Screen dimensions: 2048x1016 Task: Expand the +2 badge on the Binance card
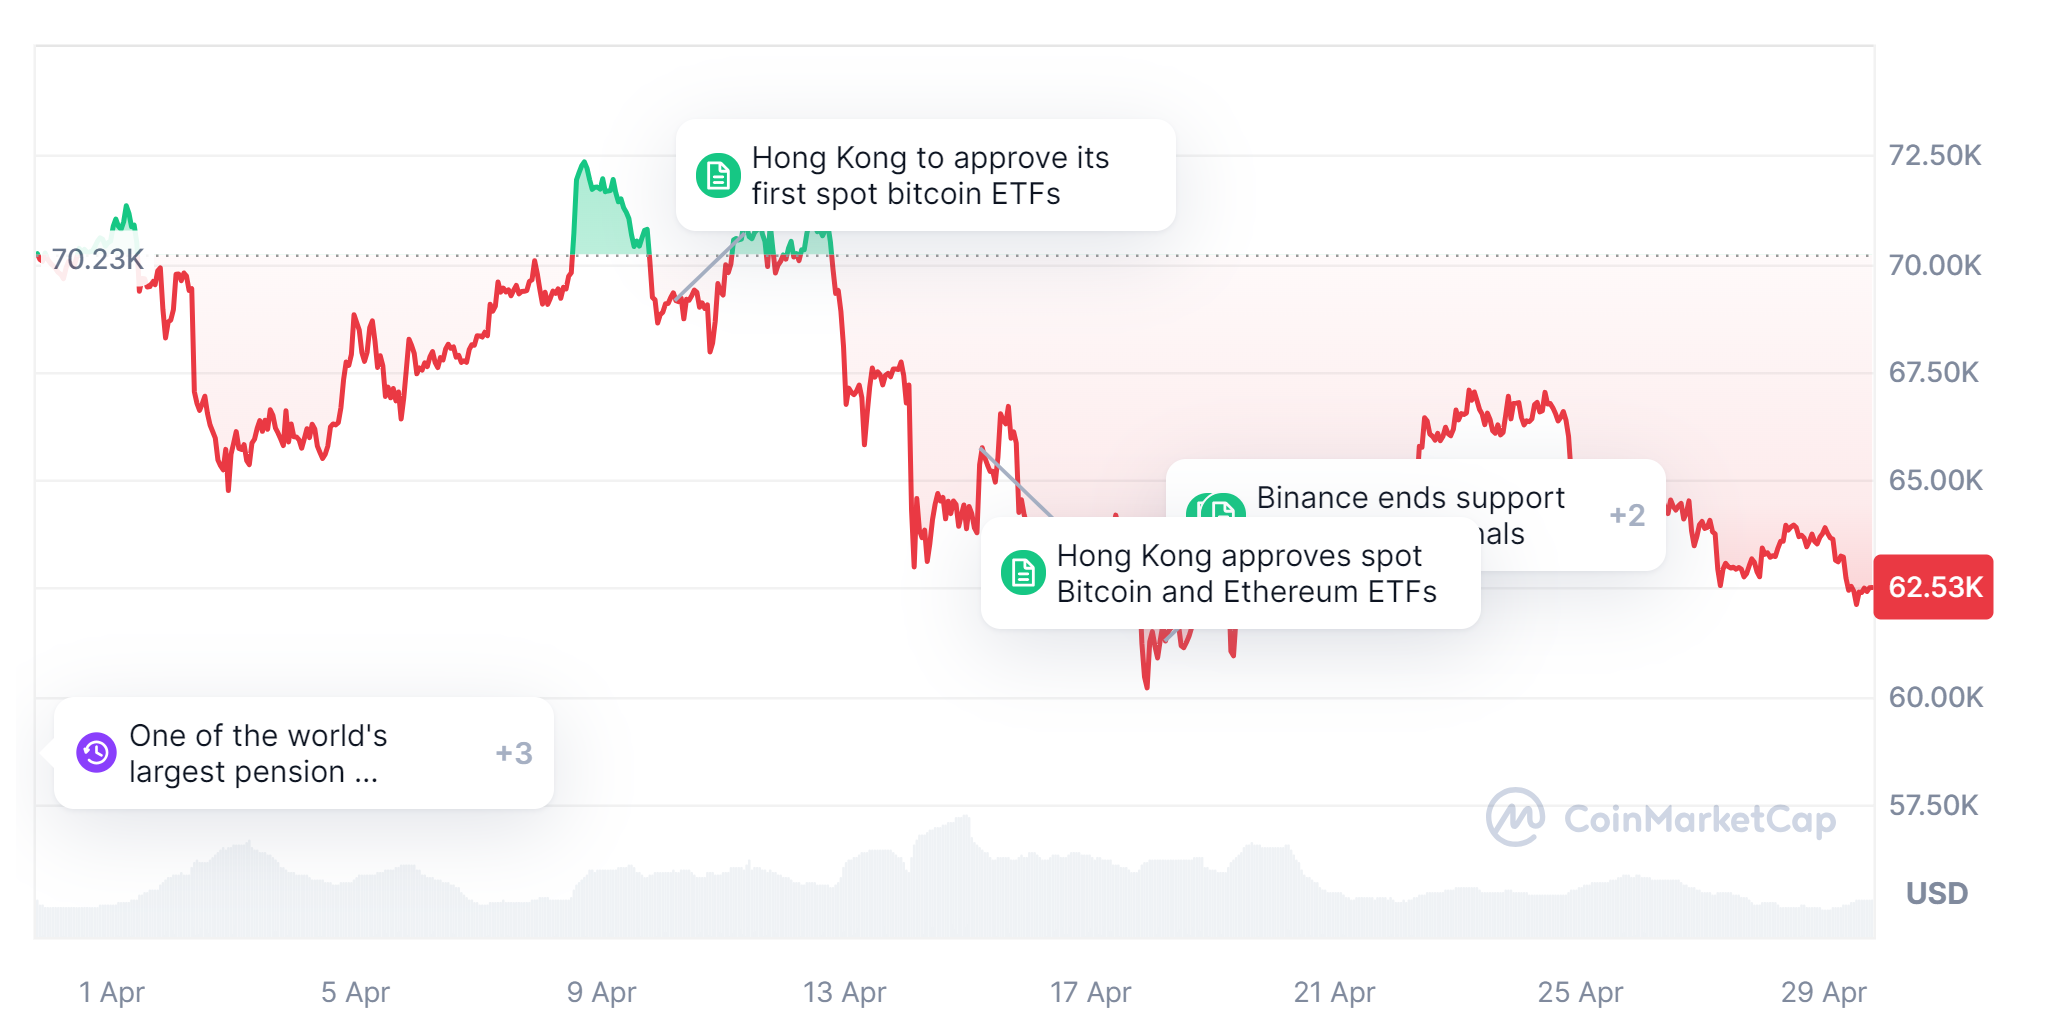tap(1627, 515)
